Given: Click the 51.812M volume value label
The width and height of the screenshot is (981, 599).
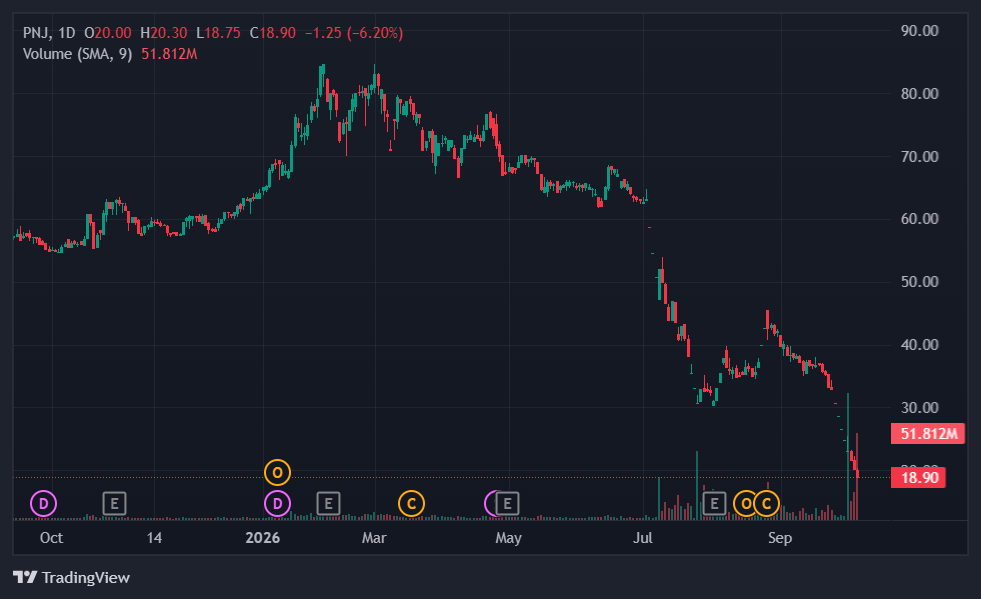Looking at the screenshot, I should [x=928, y=433].
